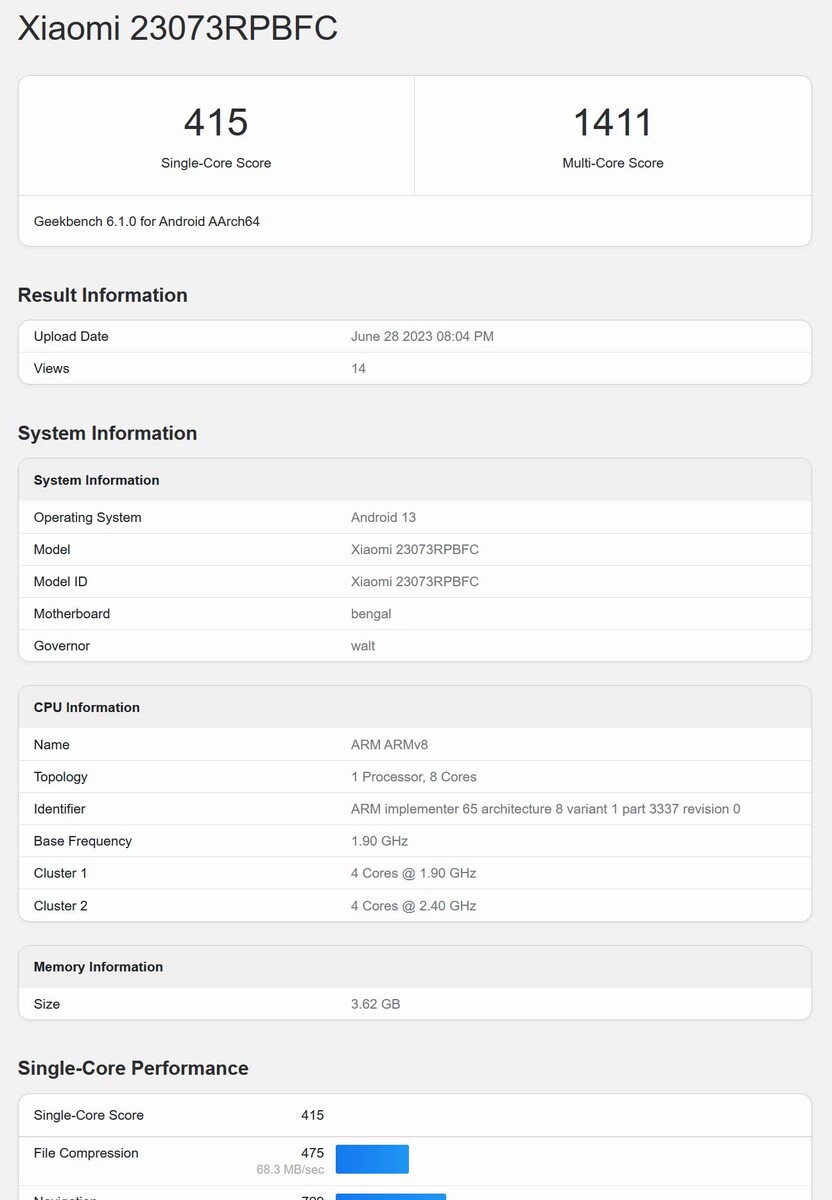
Task: Click the partially visible Navigation score bar
Action: pos(390,1196)
